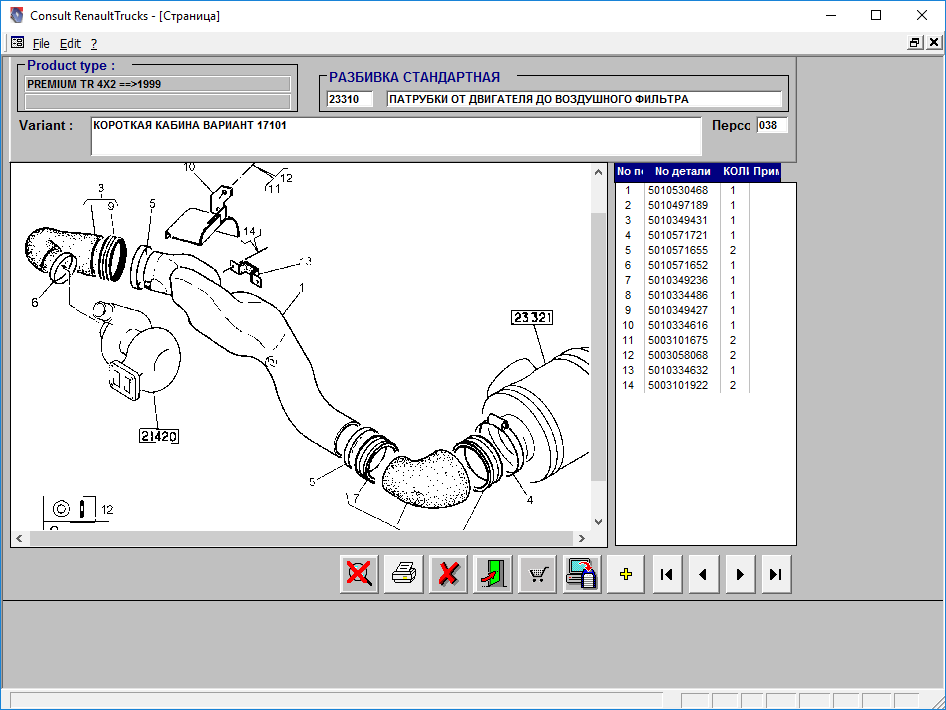Go to the previous page
946x710 pixels.
tap(703, 575)
